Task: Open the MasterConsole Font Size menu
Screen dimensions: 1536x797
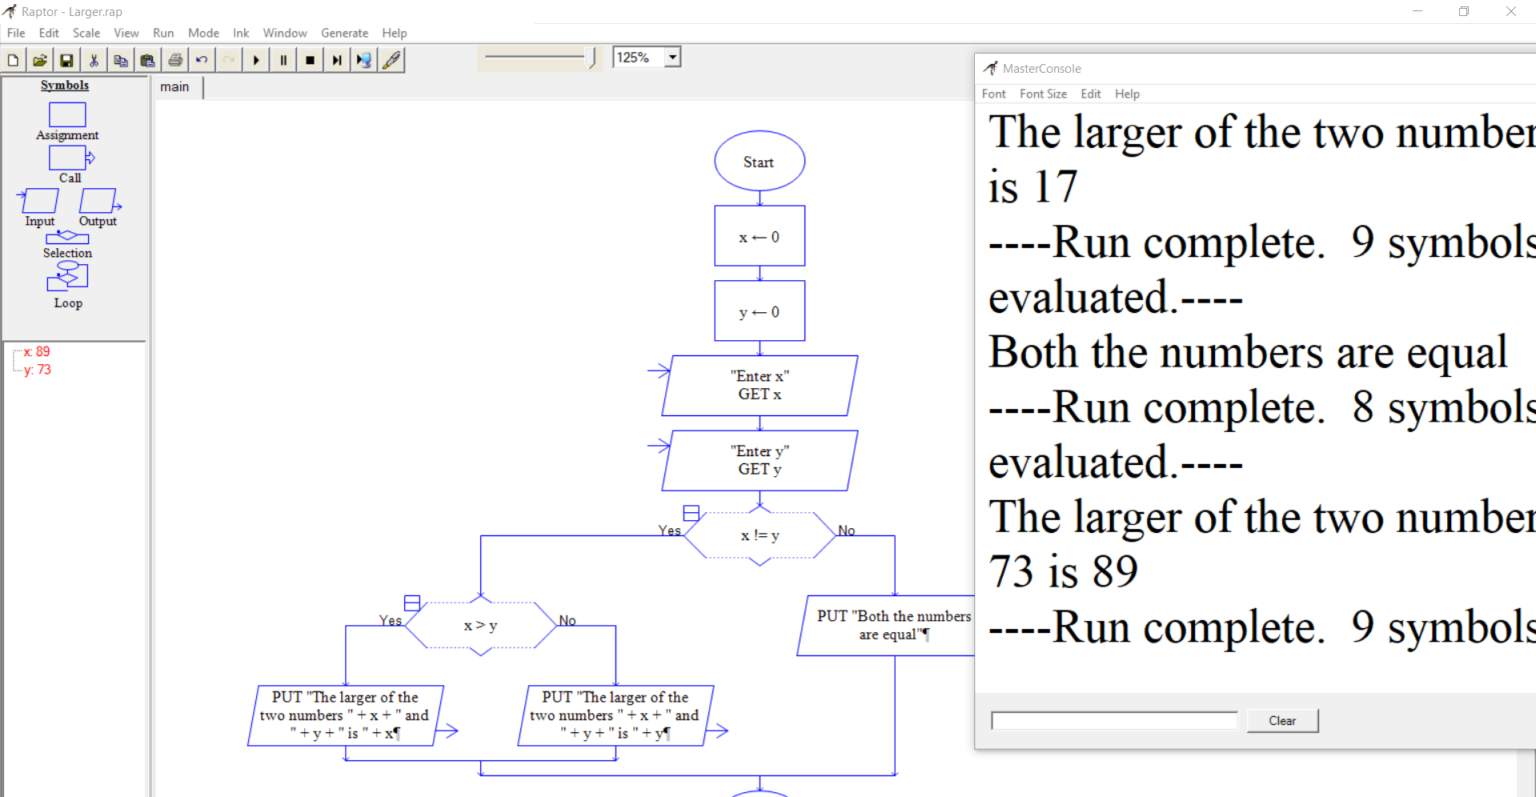Action: tap(1043, 93)
